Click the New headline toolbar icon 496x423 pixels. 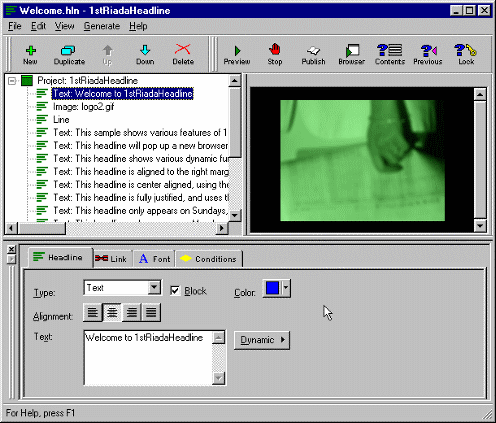point(30,55)
